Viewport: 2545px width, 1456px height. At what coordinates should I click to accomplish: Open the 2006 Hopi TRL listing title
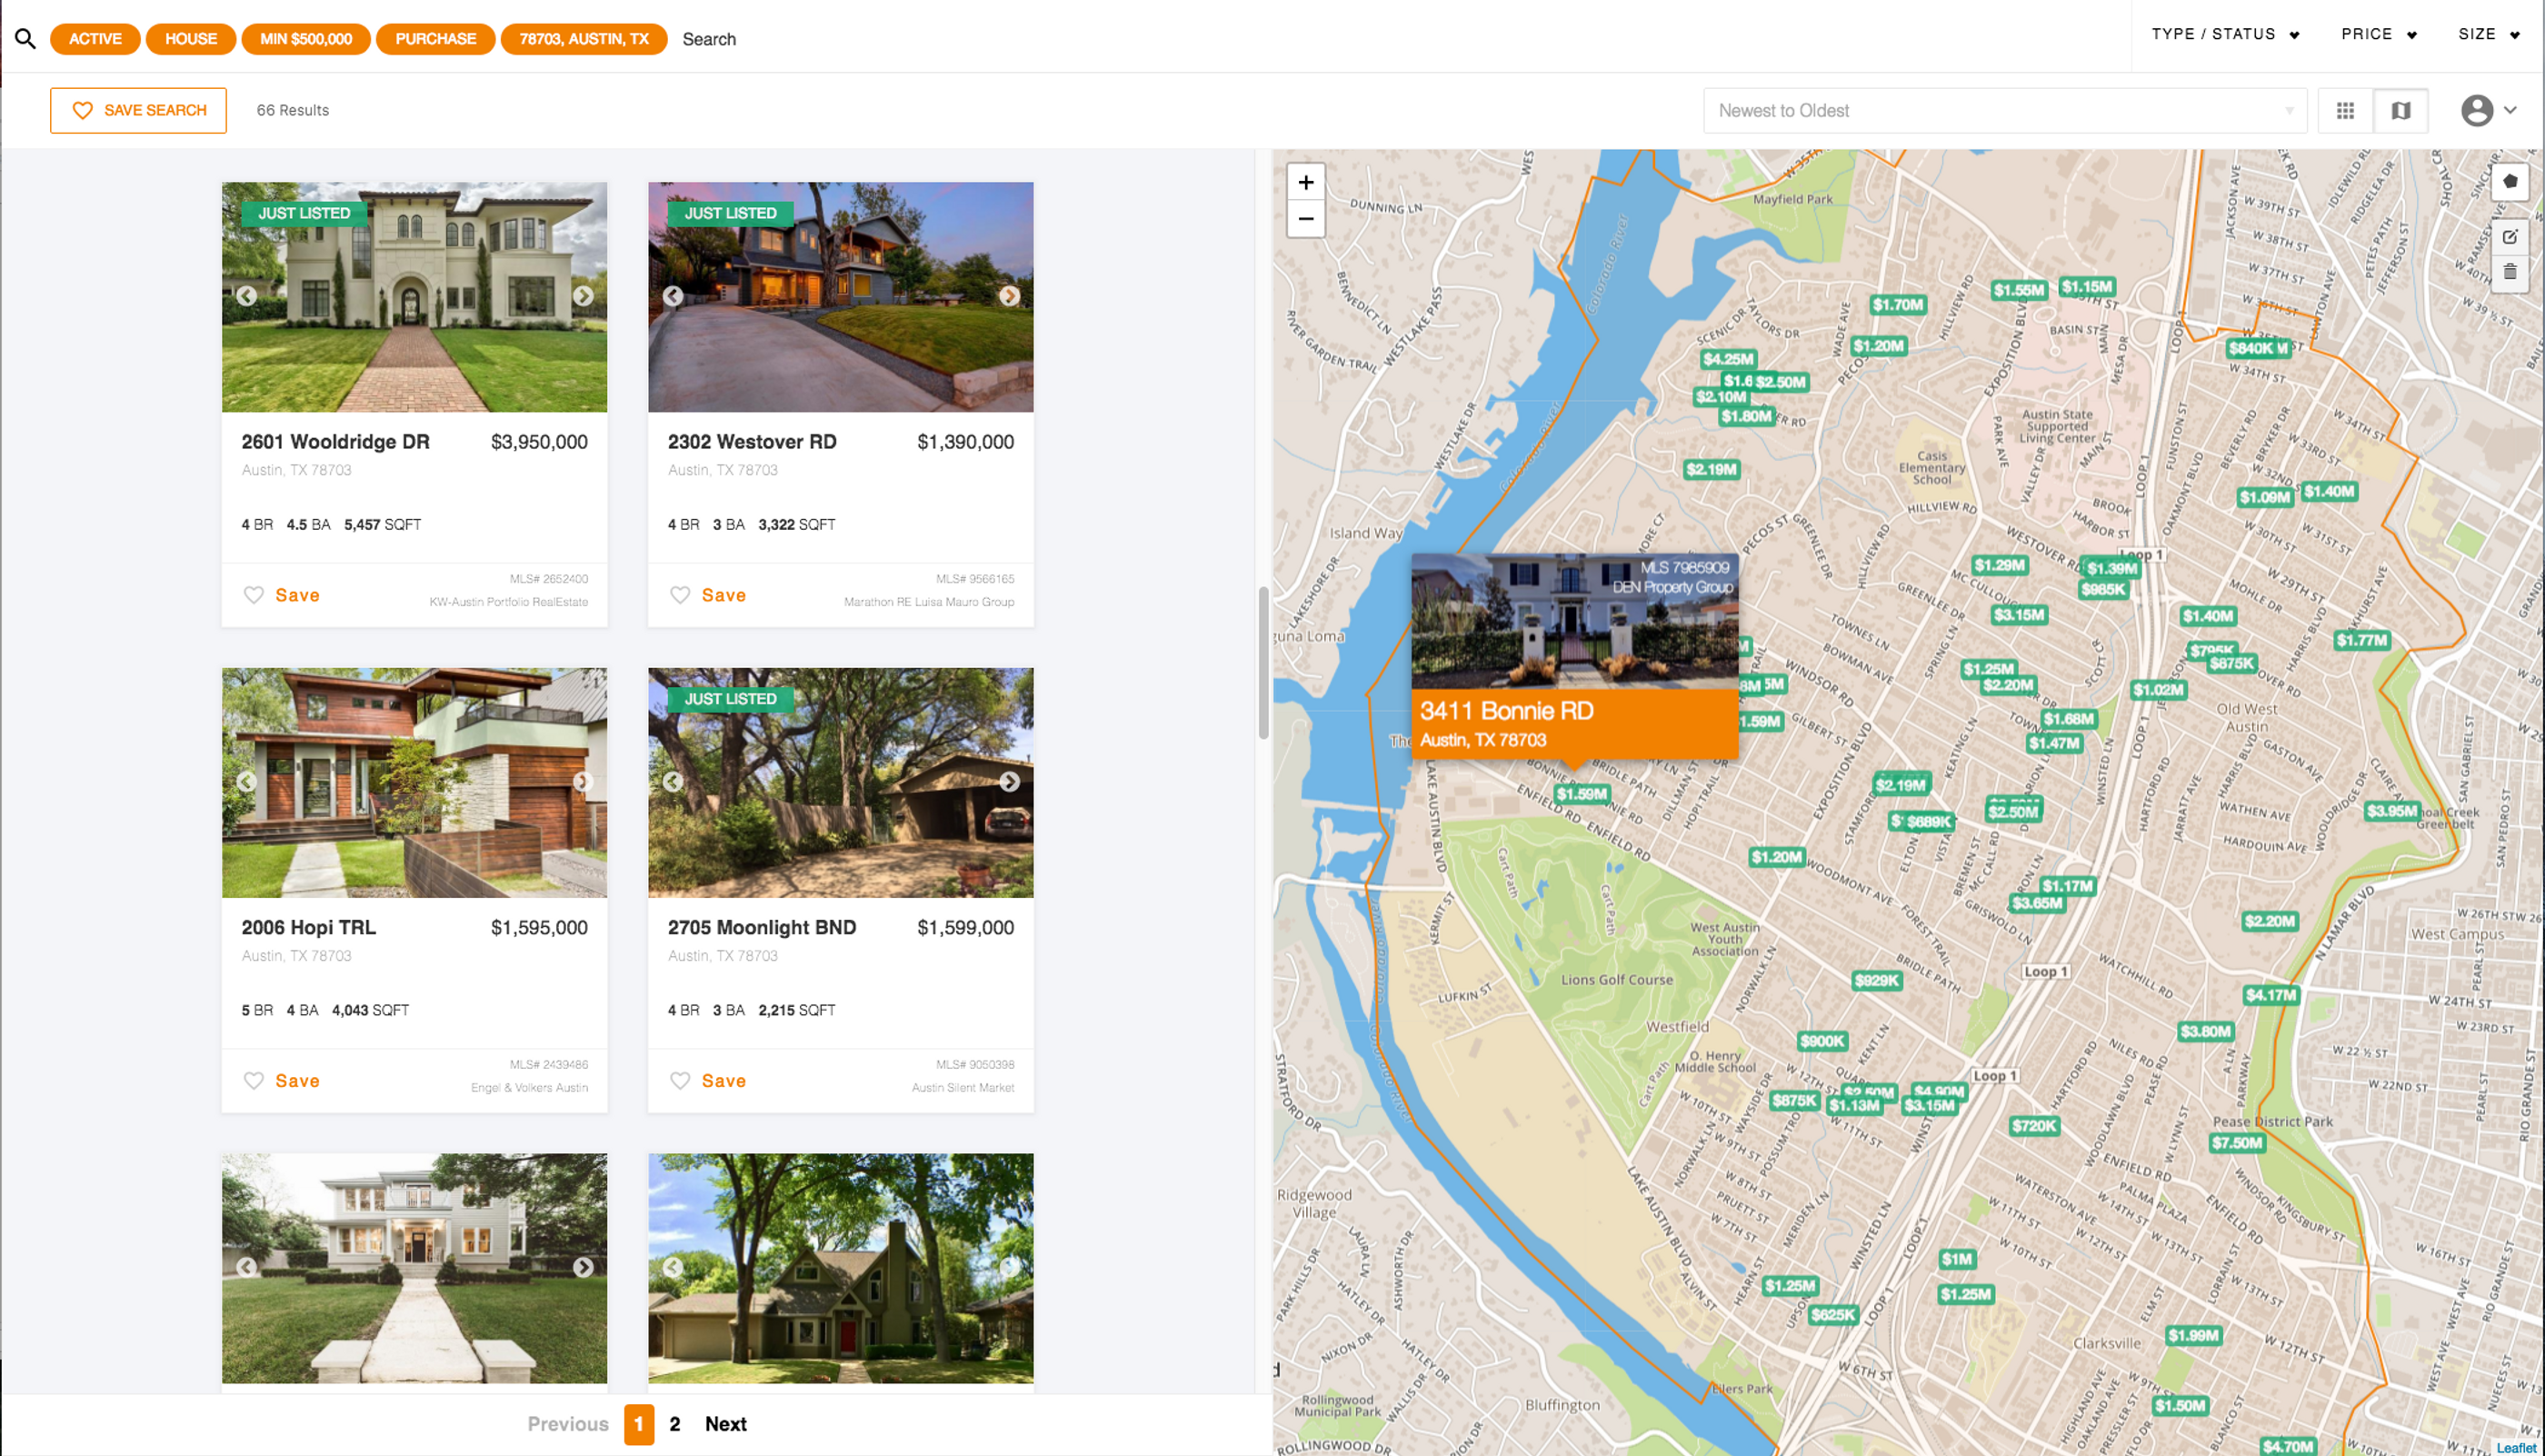coord(308,928)
